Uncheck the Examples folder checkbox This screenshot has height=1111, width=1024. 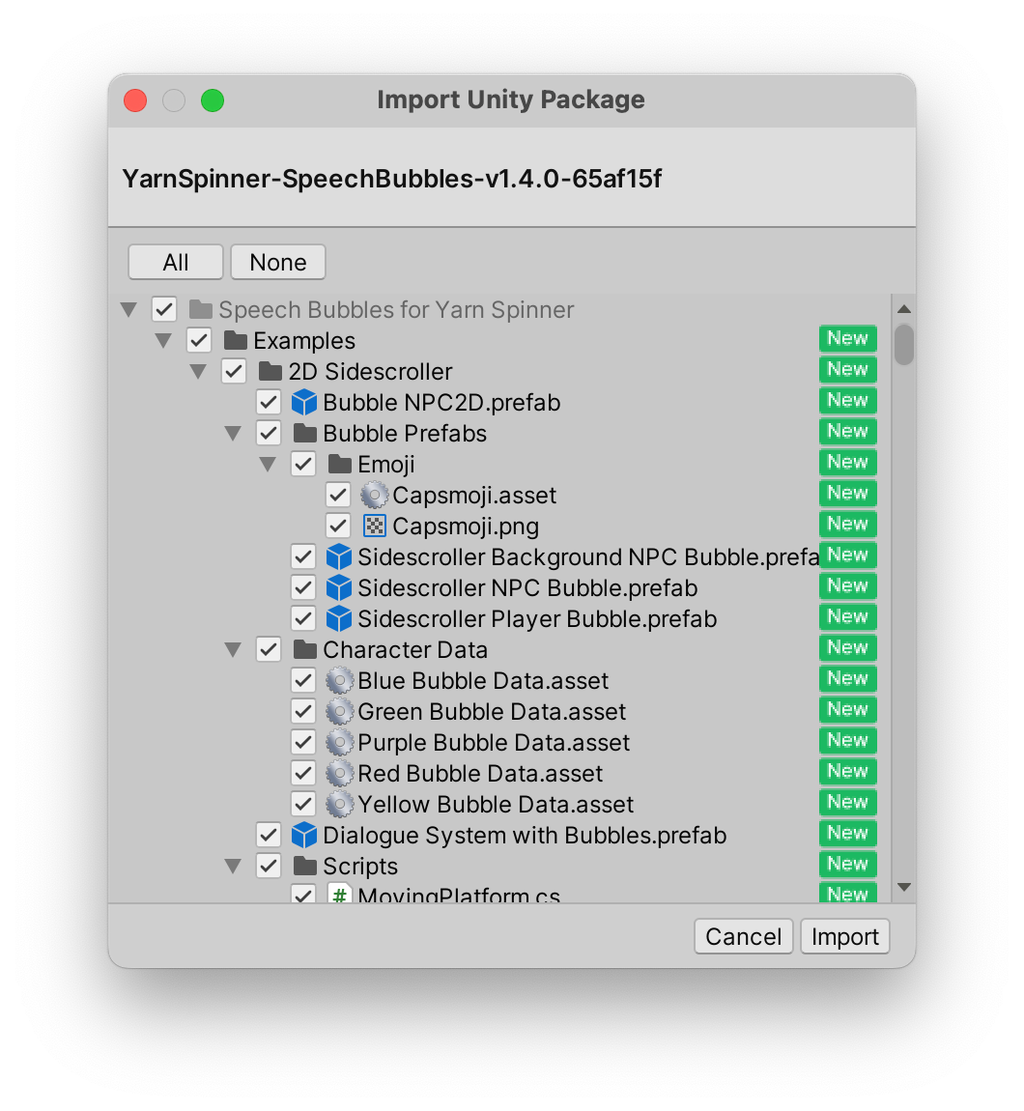click(199, 341)
